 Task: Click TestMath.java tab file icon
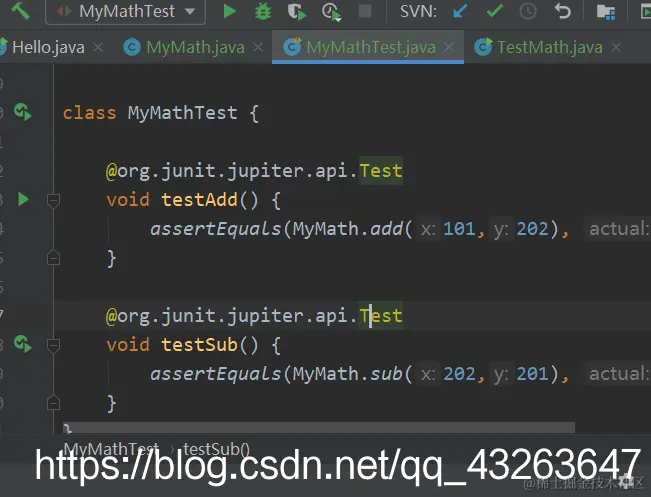coord(483,47)
